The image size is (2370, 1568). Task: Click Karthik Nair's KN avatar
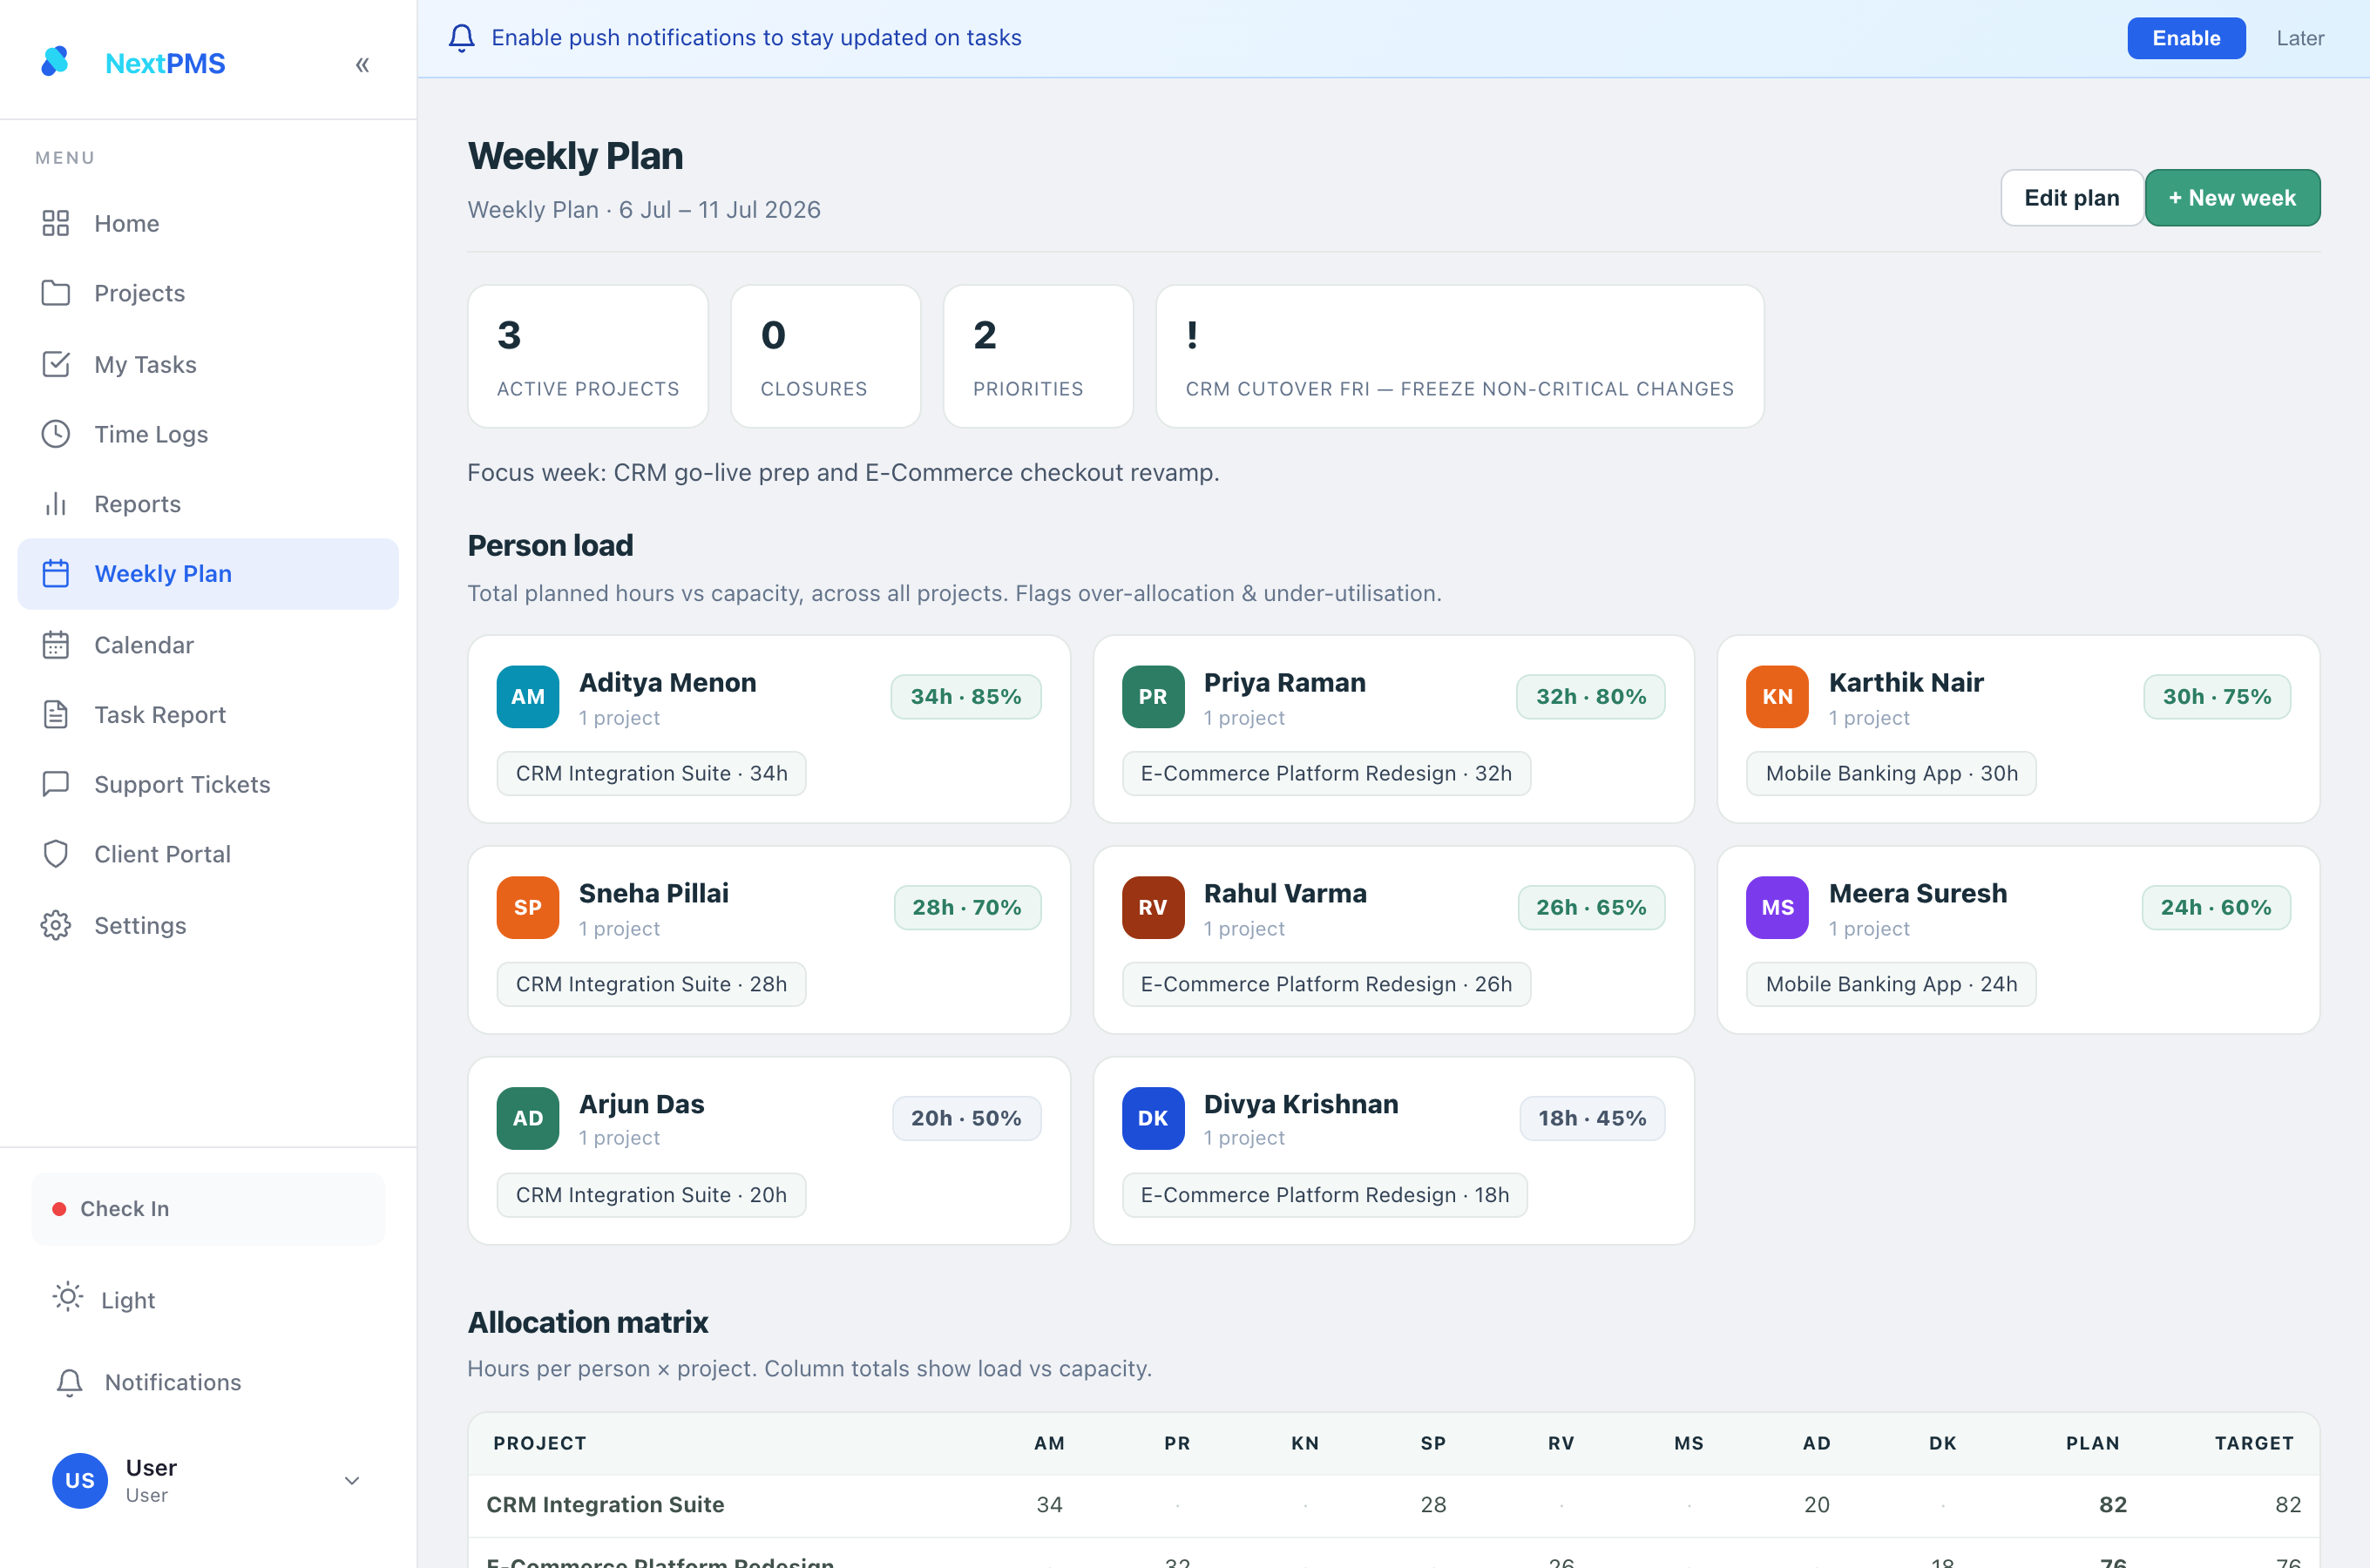point(1777,697)
